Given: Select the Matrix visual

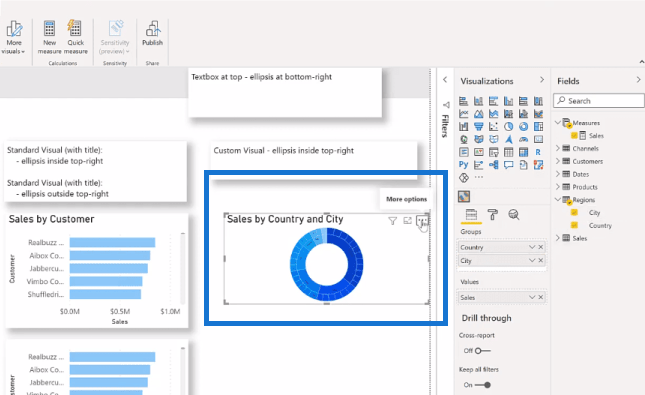Looking at the screenshot, I should pos(523,152).
